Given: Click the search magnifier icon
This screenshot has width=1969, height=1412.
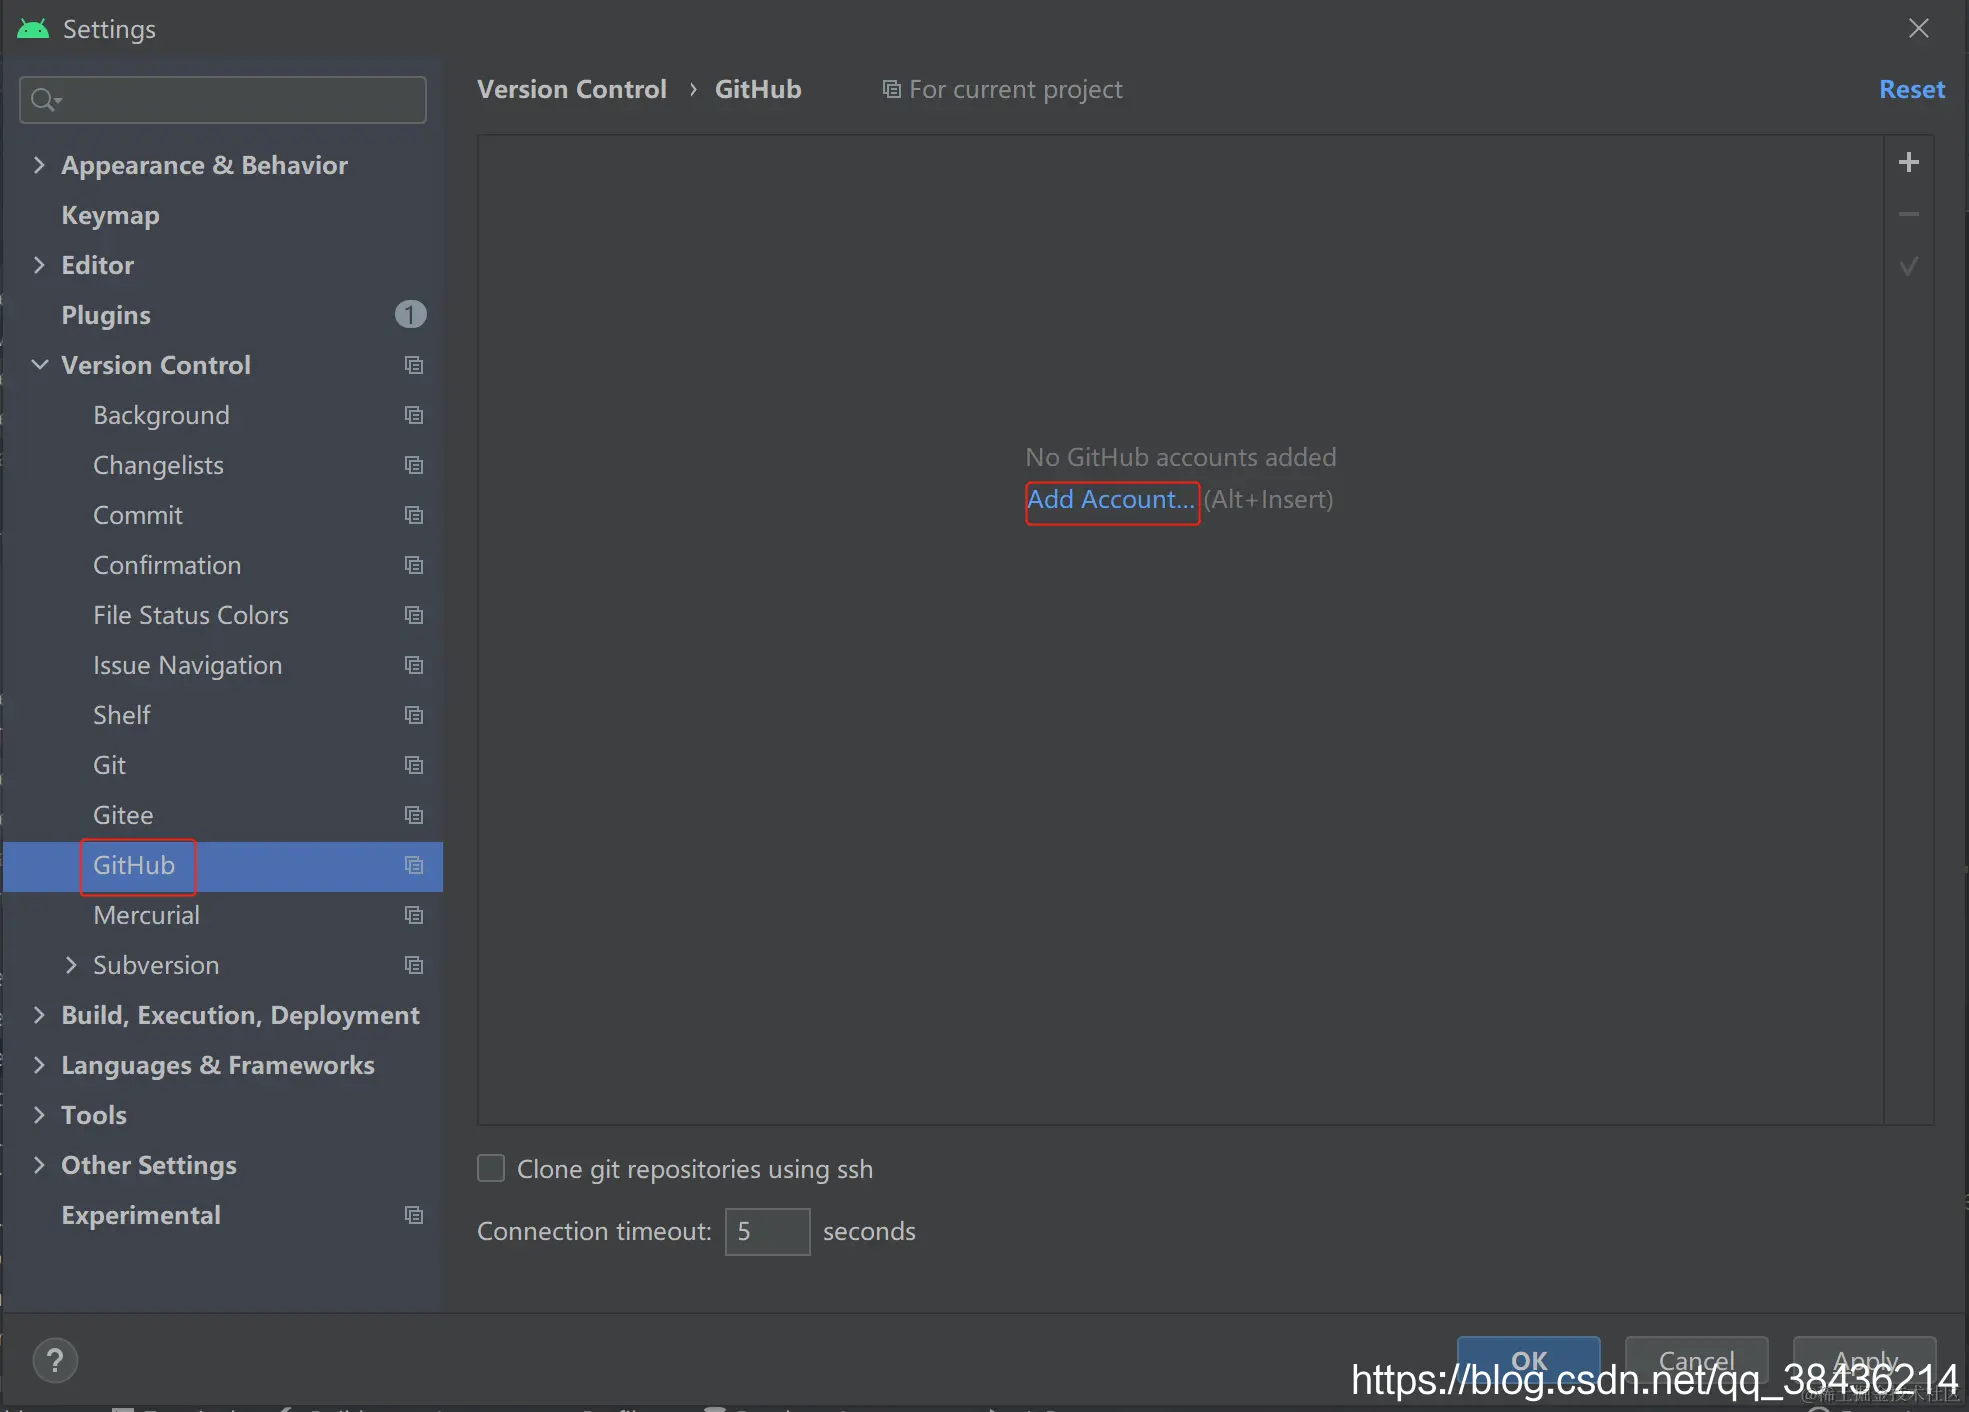Looking at the screenshot, I should [44, 100].
